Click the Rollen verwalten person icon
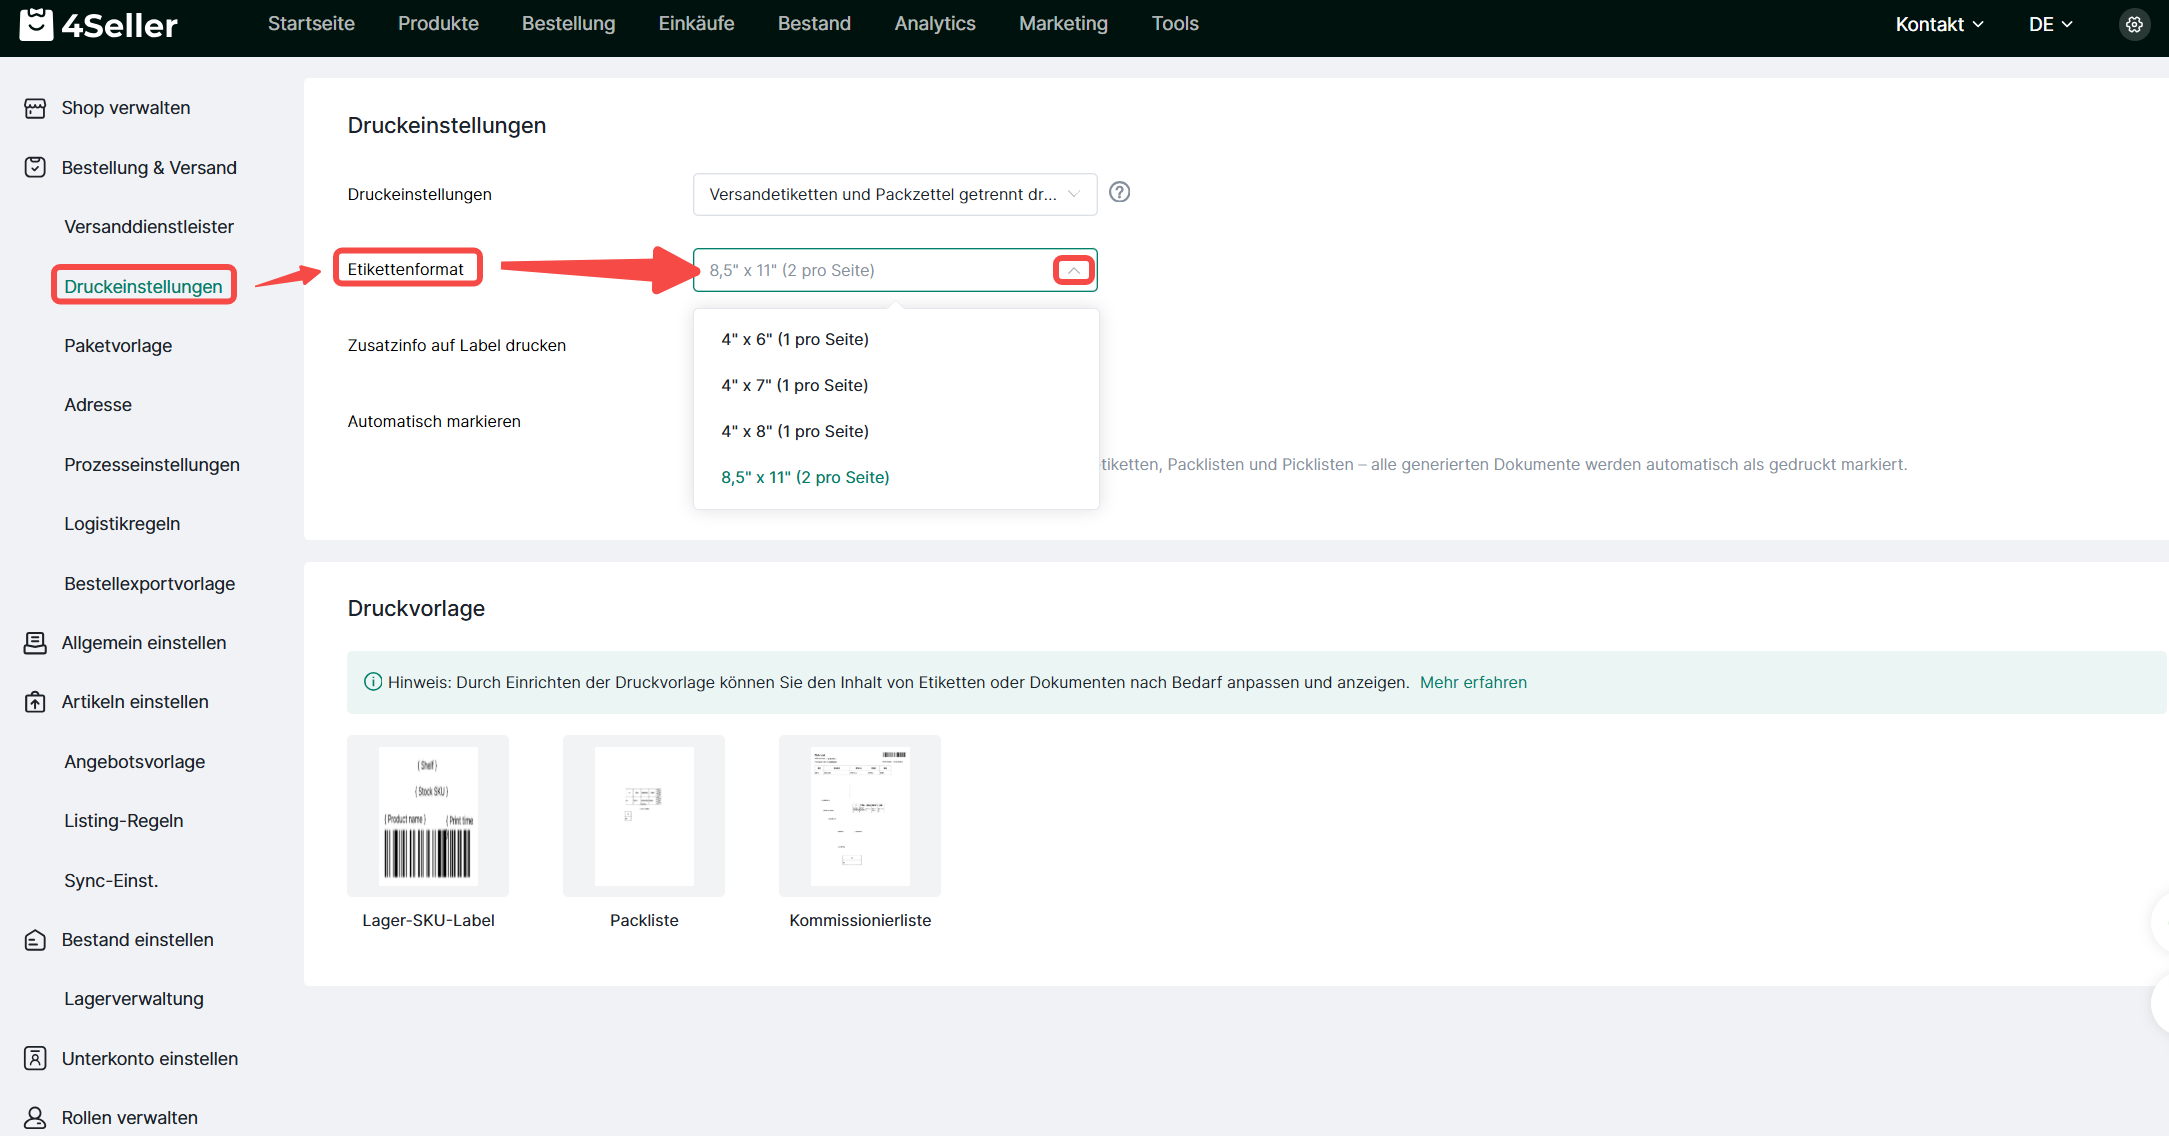Screen dimensions: 2169x1136 pos(35,1117)
